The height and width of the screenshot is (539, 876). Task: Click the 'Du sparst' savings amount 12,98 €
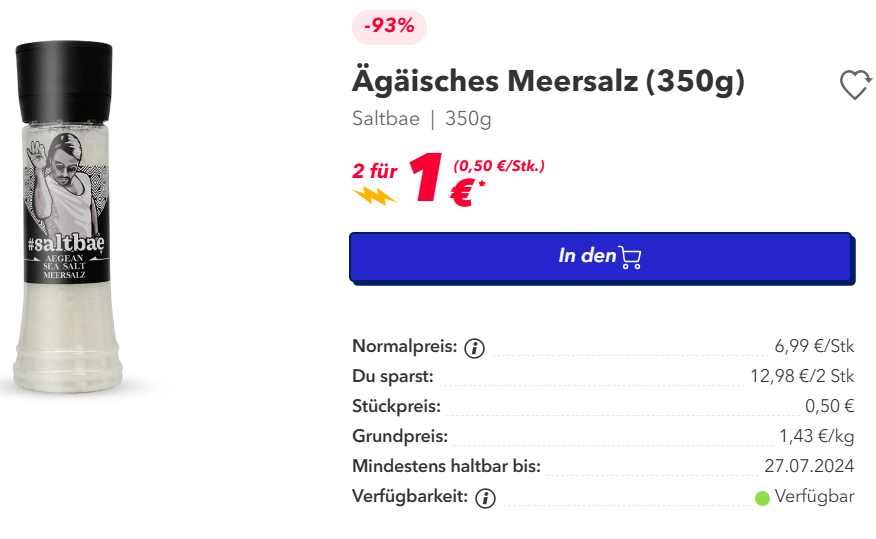pyautogui.click(x=802, y=376)
